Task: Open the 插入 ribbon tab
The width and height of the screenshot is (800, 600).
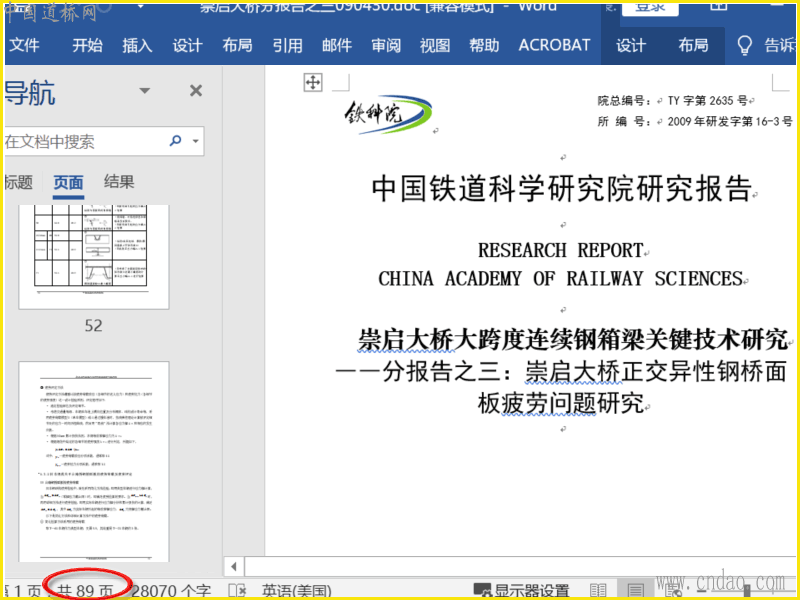Action: click(x=137, y=45)
